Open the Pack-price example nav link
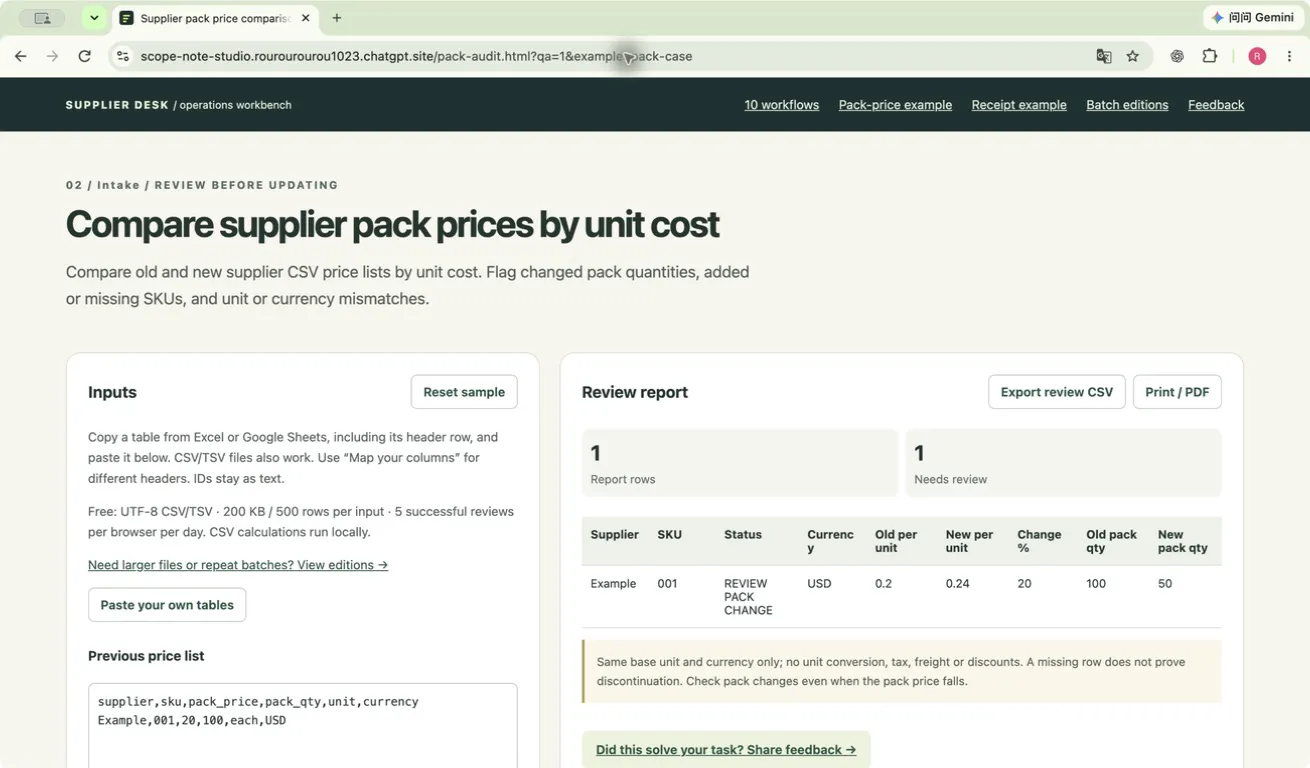This screenshot has height=768, width=1310. click(x=895, y=105)
